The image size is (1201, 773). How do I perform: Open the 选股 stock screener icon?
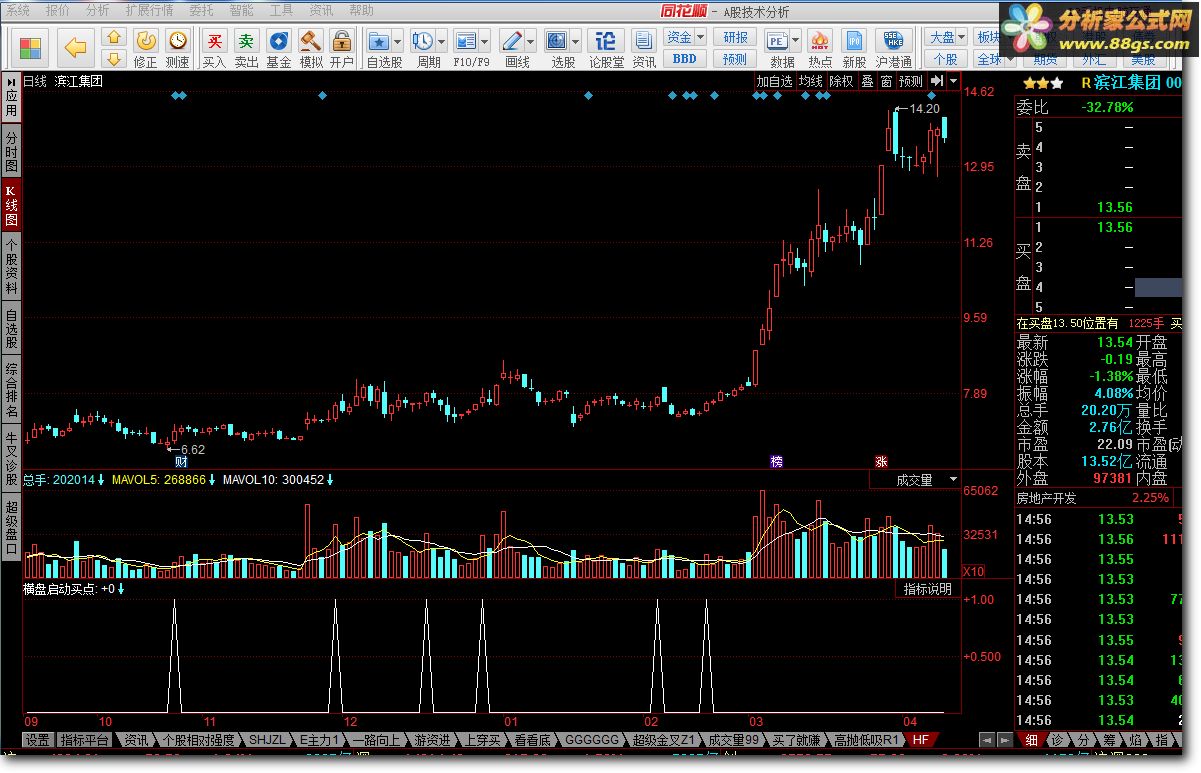[x=556, y=41]
